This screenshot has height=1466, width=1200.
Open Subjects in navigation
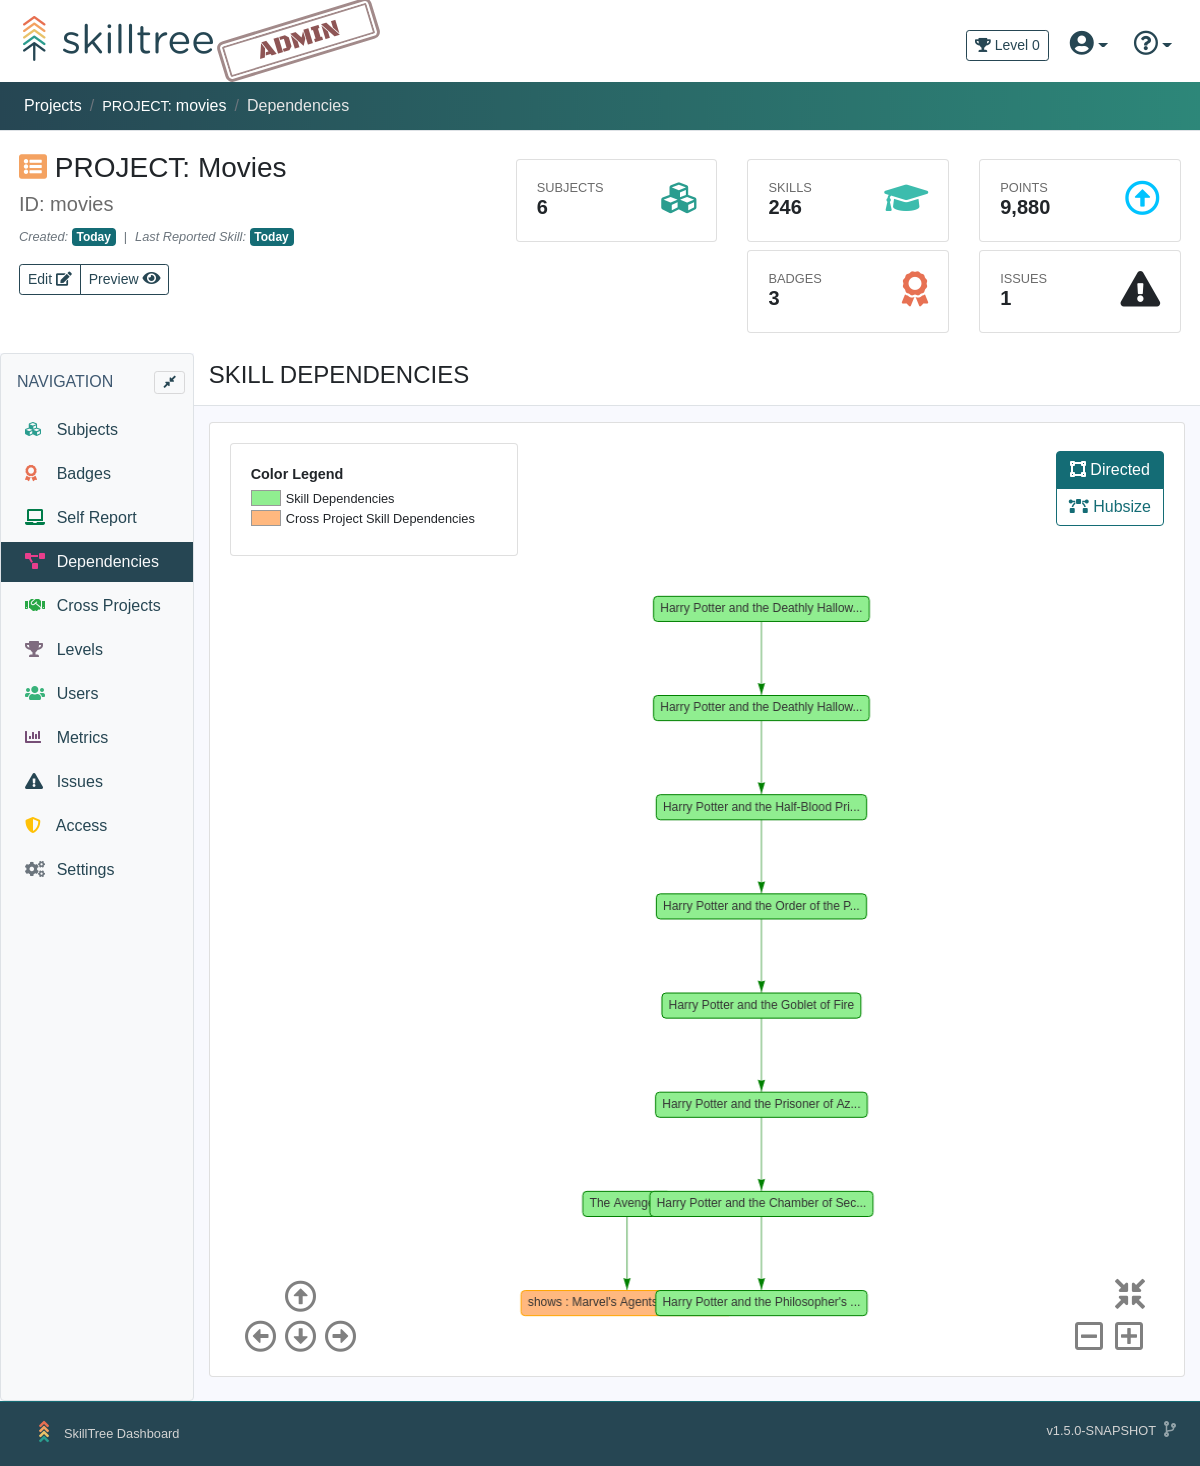pos(97,430)
